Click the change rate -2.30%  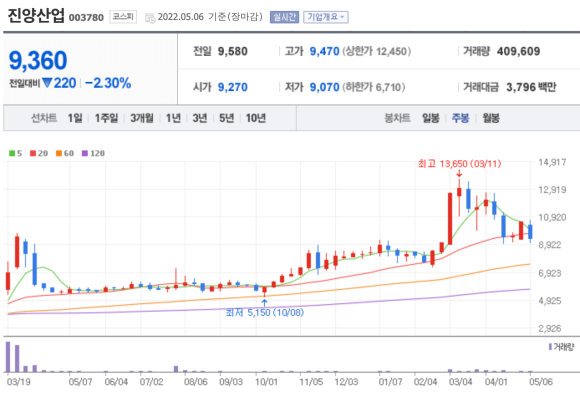tap(108, 83)
